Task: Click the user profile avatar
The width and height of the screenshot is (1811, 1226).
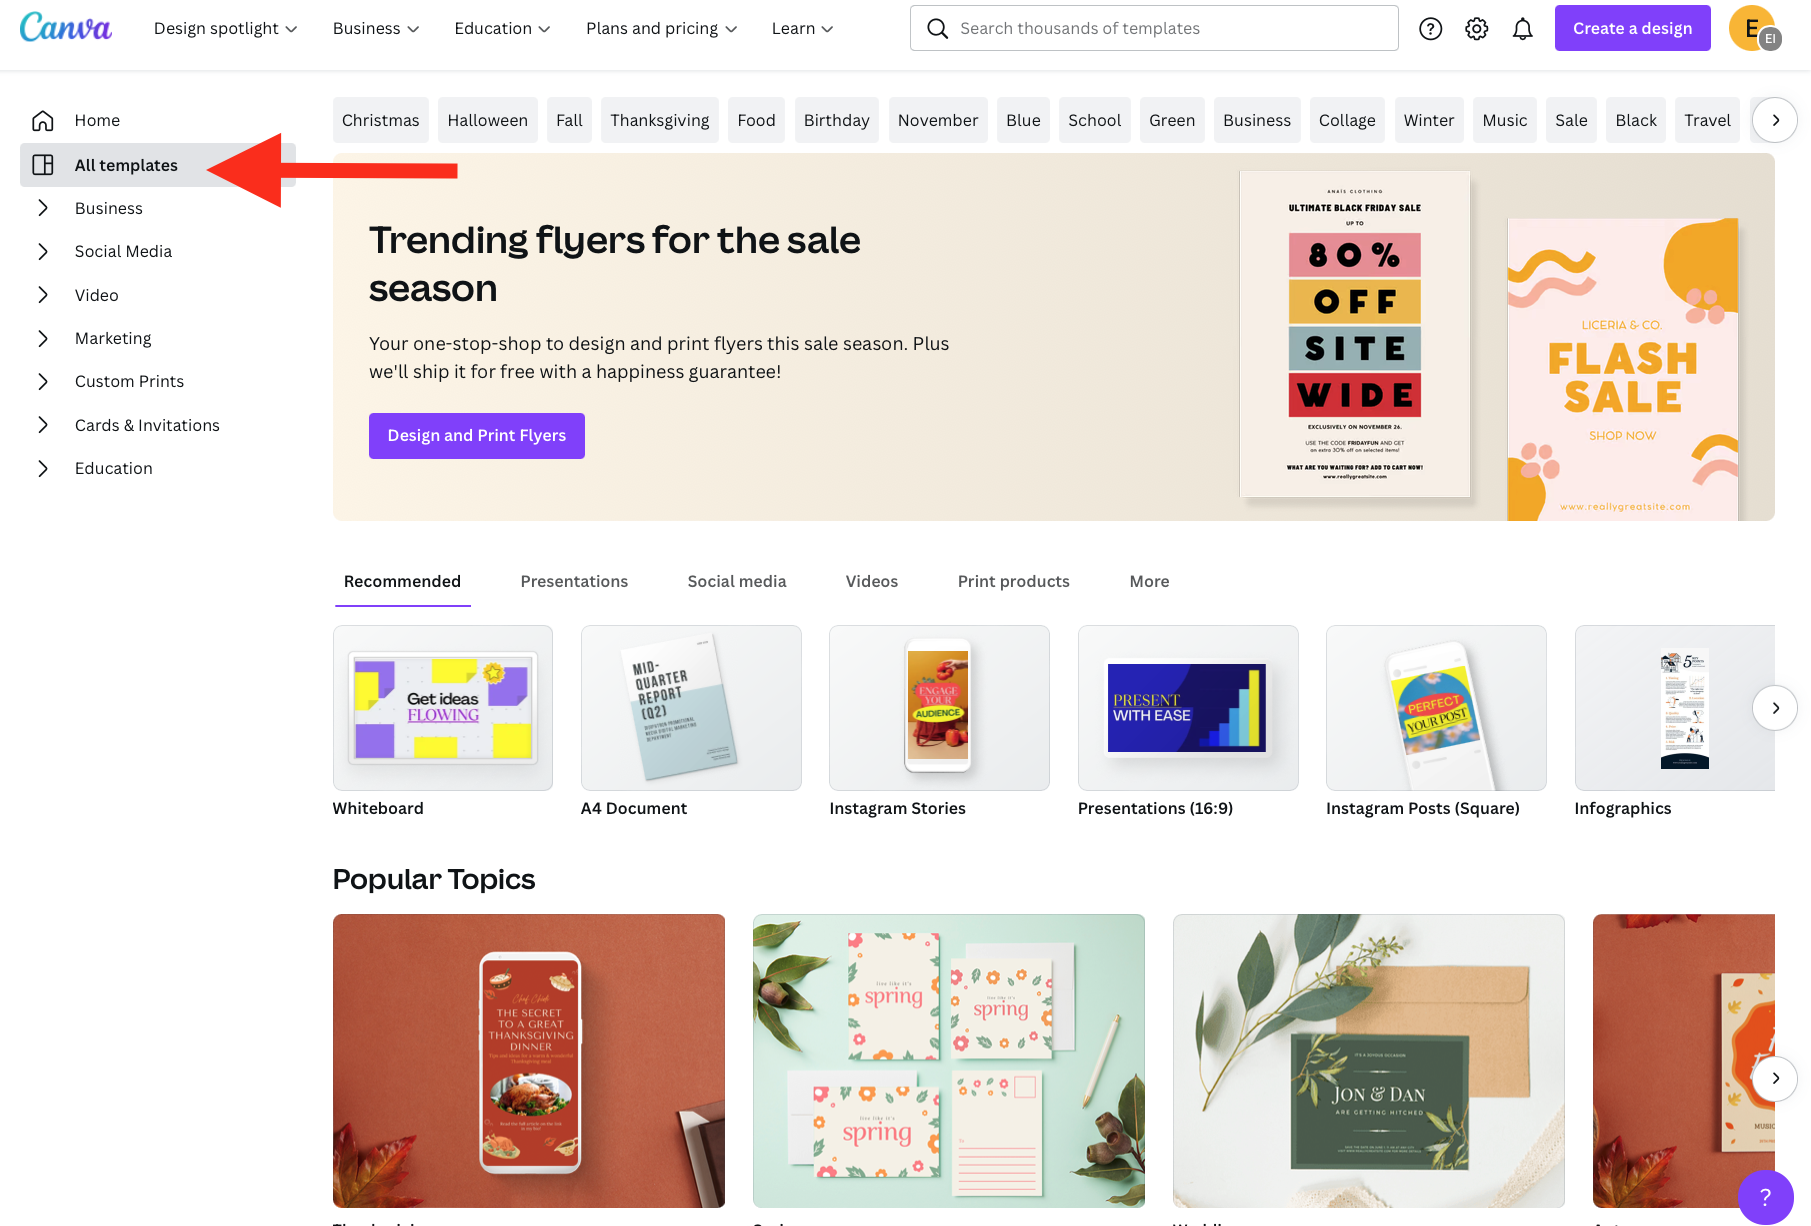Action: click(x=1754, y=28)
